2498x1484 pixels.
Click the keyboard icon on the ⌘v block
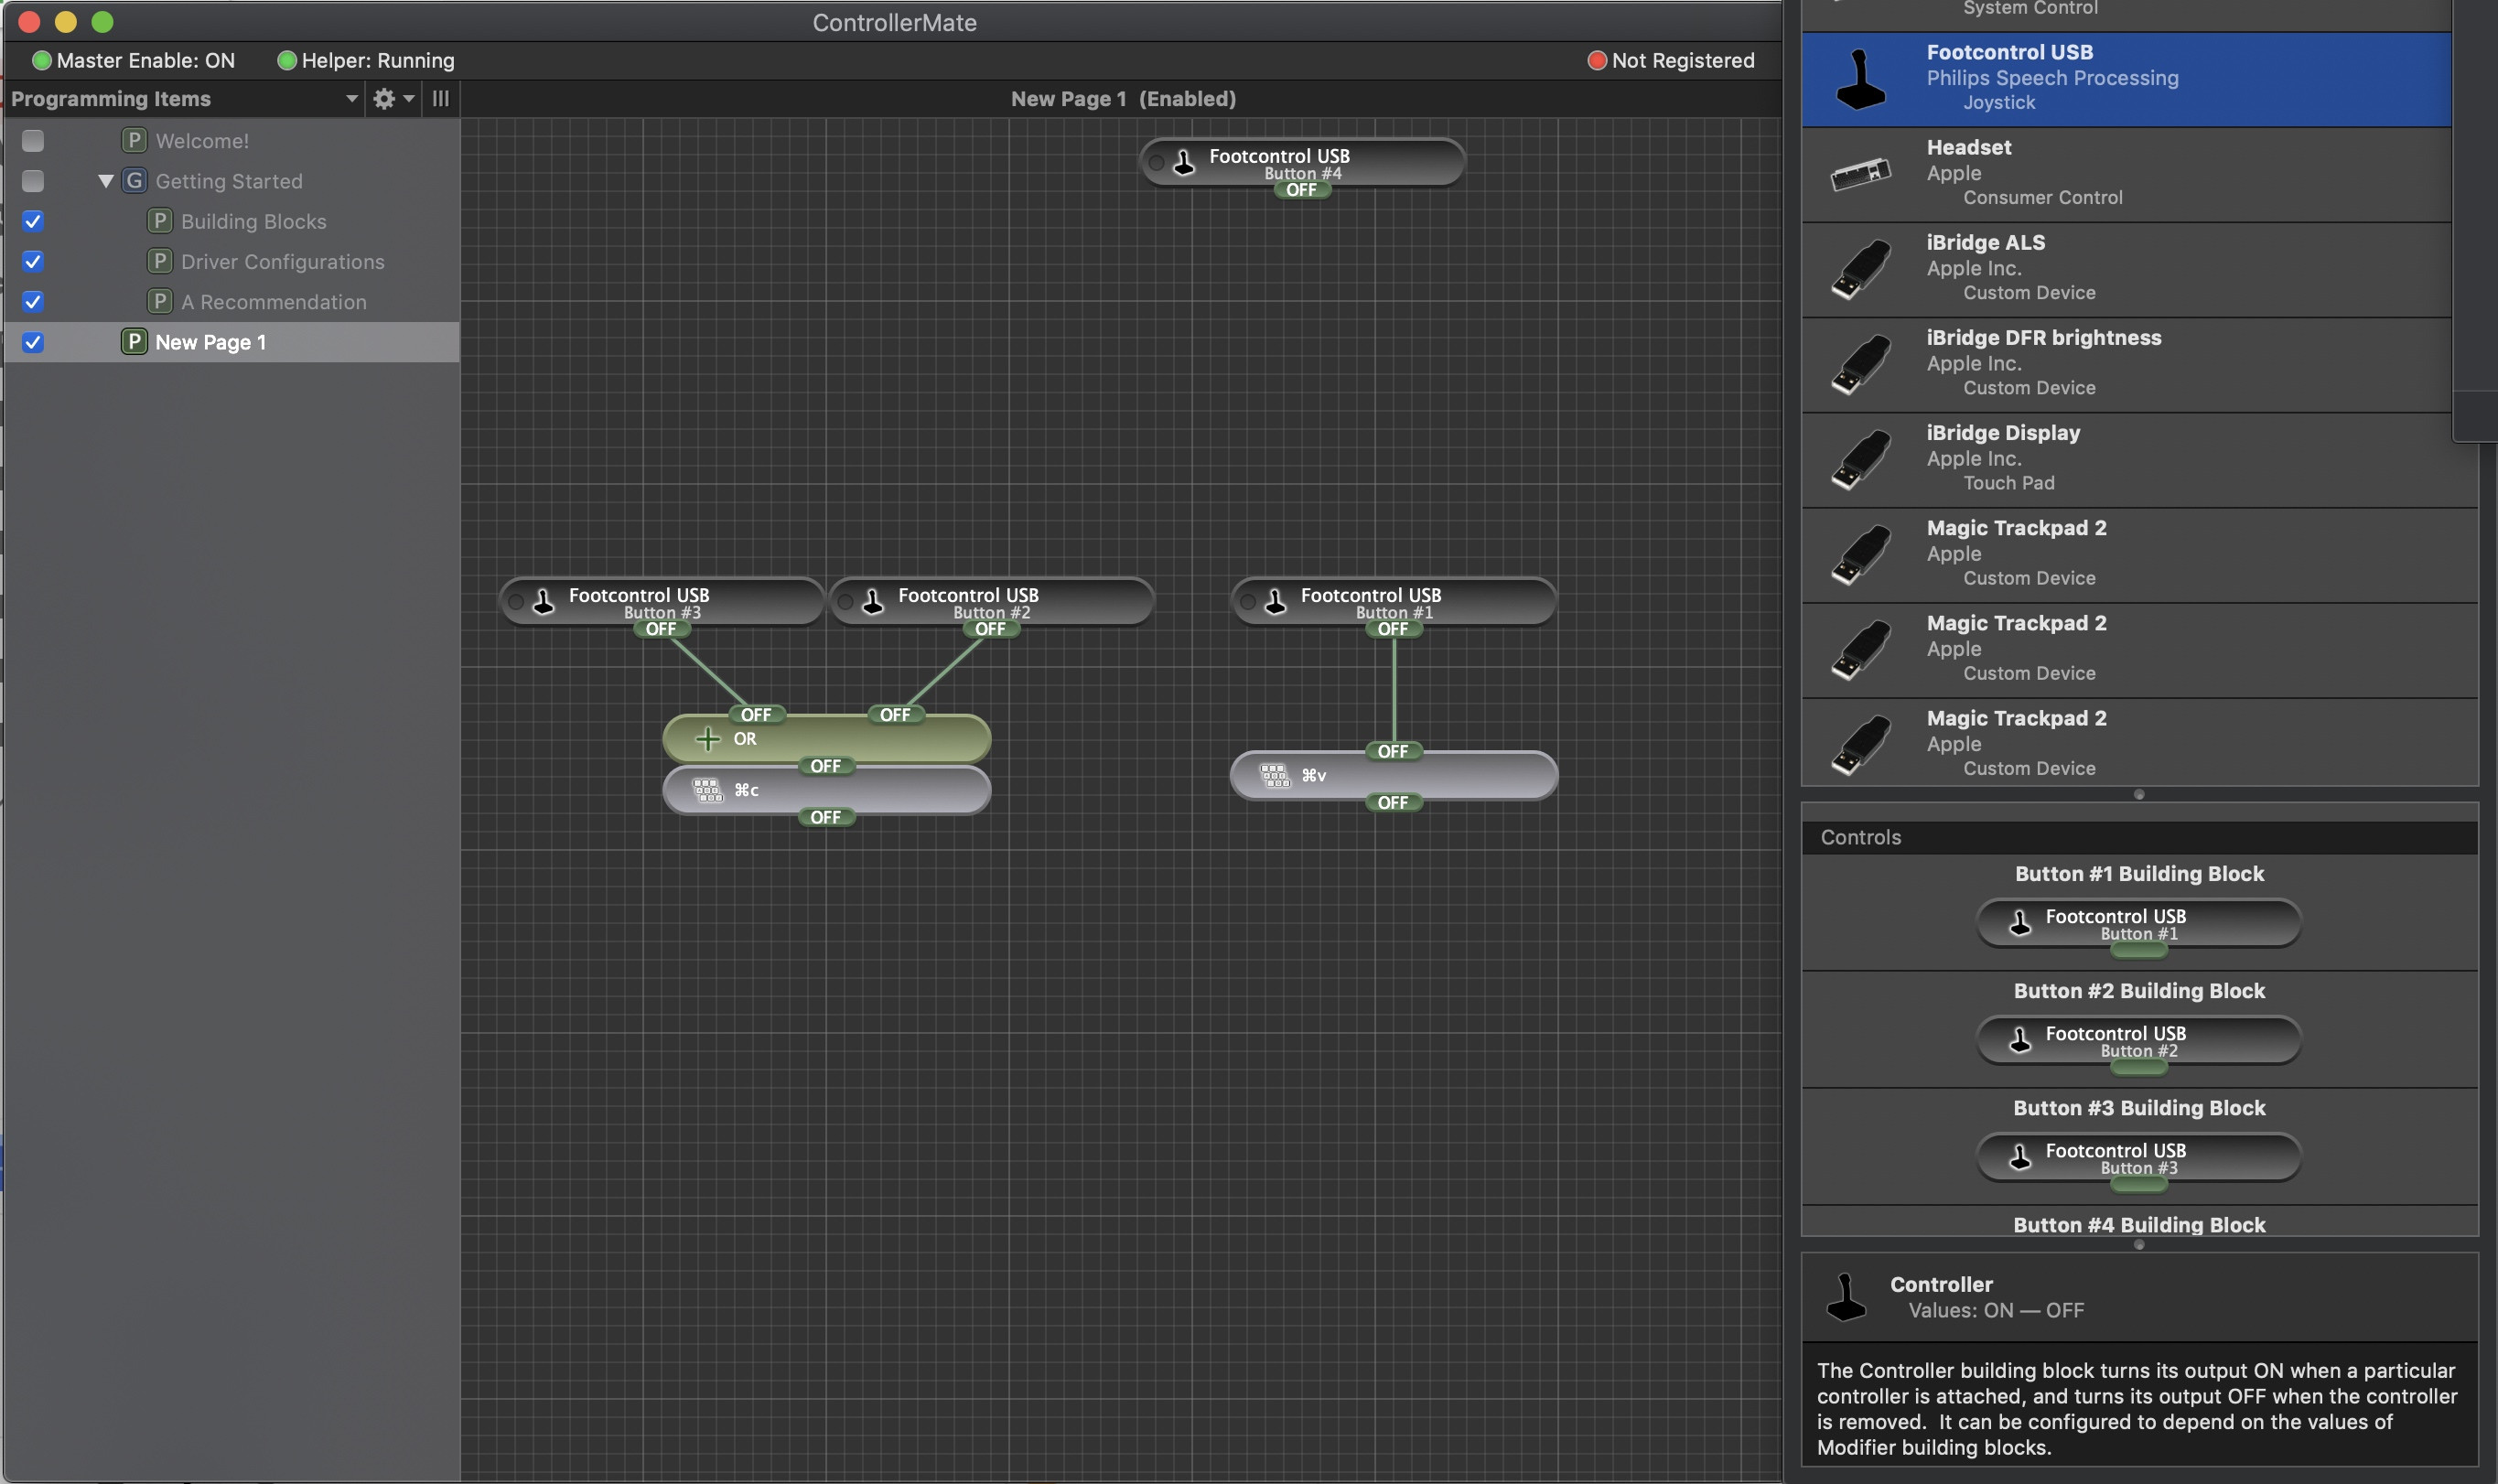(x=1275, y=775)
